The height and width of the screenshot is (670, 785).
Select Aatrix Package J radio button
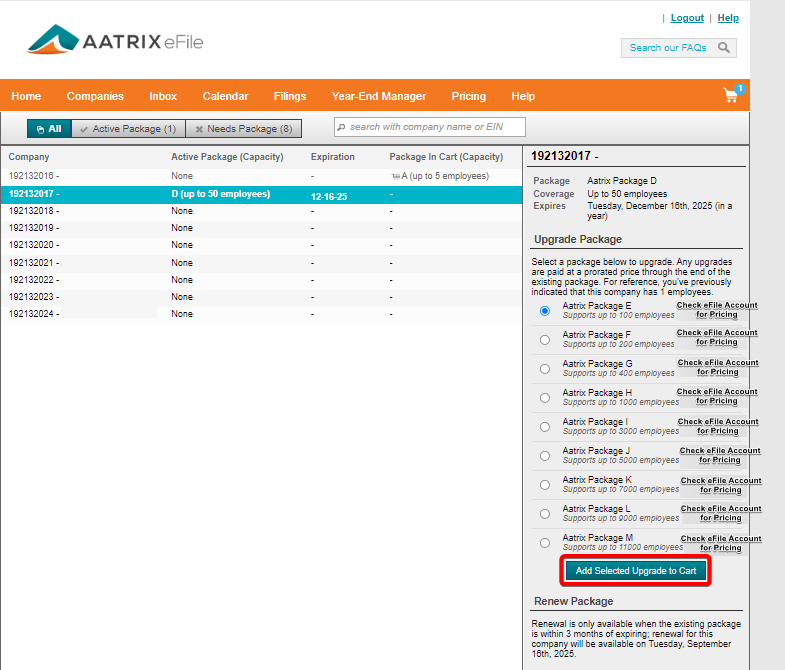[545, 456]
